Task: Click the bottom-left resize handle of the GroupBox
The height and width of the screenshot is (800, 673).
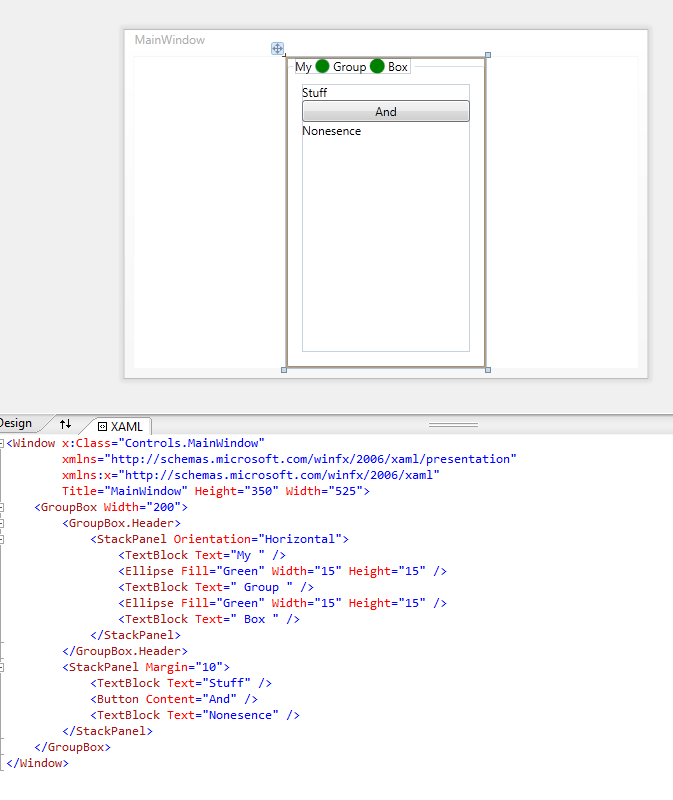Action: pyautogui.click(x=285, y=370)
